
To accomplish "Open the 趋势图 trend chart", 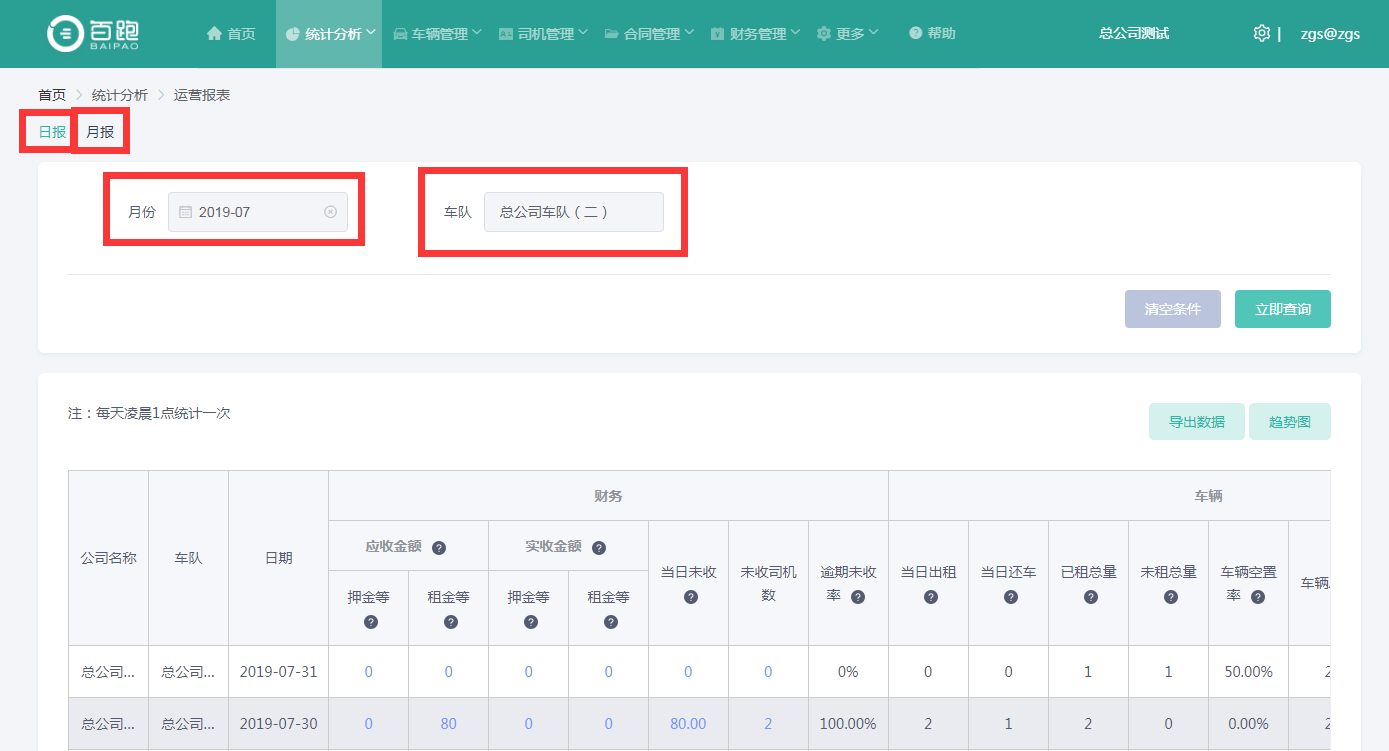I will [1289, 422].
